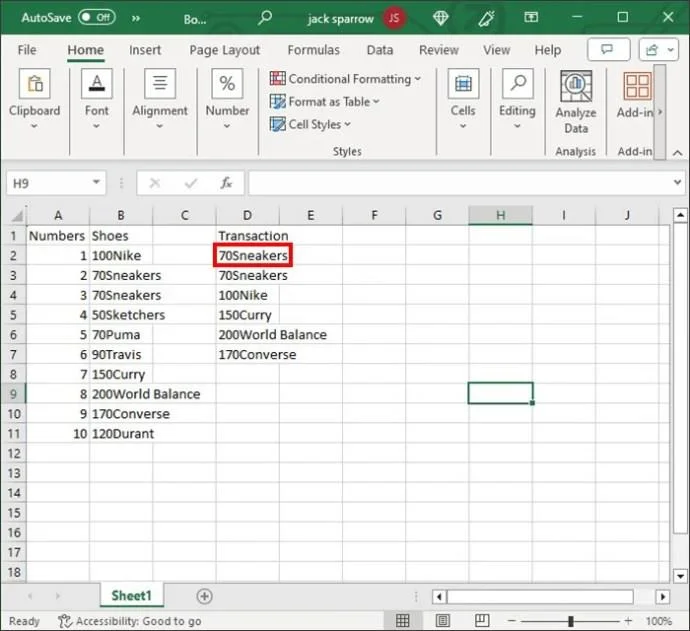Screen dimensions: 690x631
Task: Click the pen coming-soon icon in title bar
Action: tap(486, 18)
